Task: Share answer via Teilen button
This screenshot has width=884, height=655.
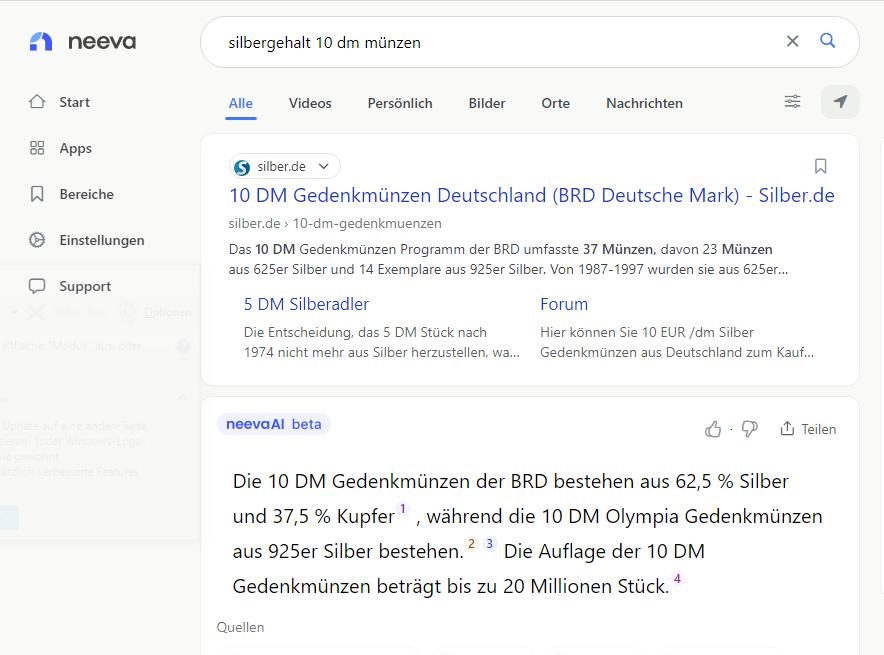Action: (808, 429)
